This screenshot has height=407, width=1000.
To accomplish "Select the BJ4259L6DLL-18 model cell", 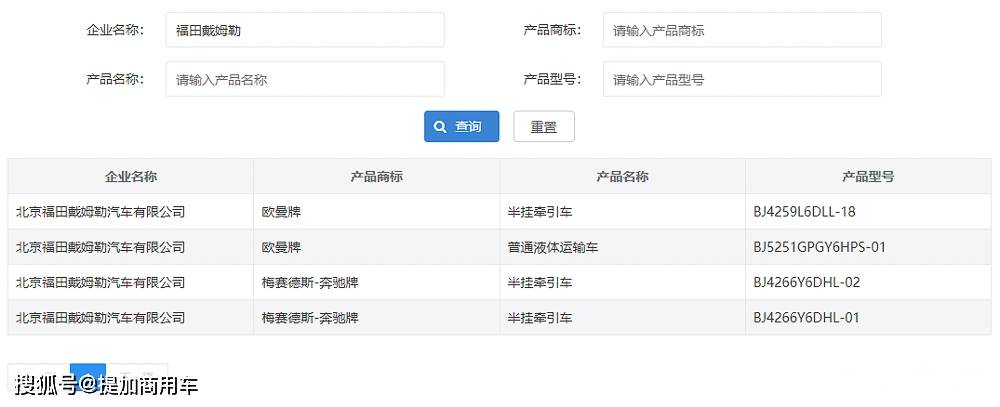I will coord(804,212).
